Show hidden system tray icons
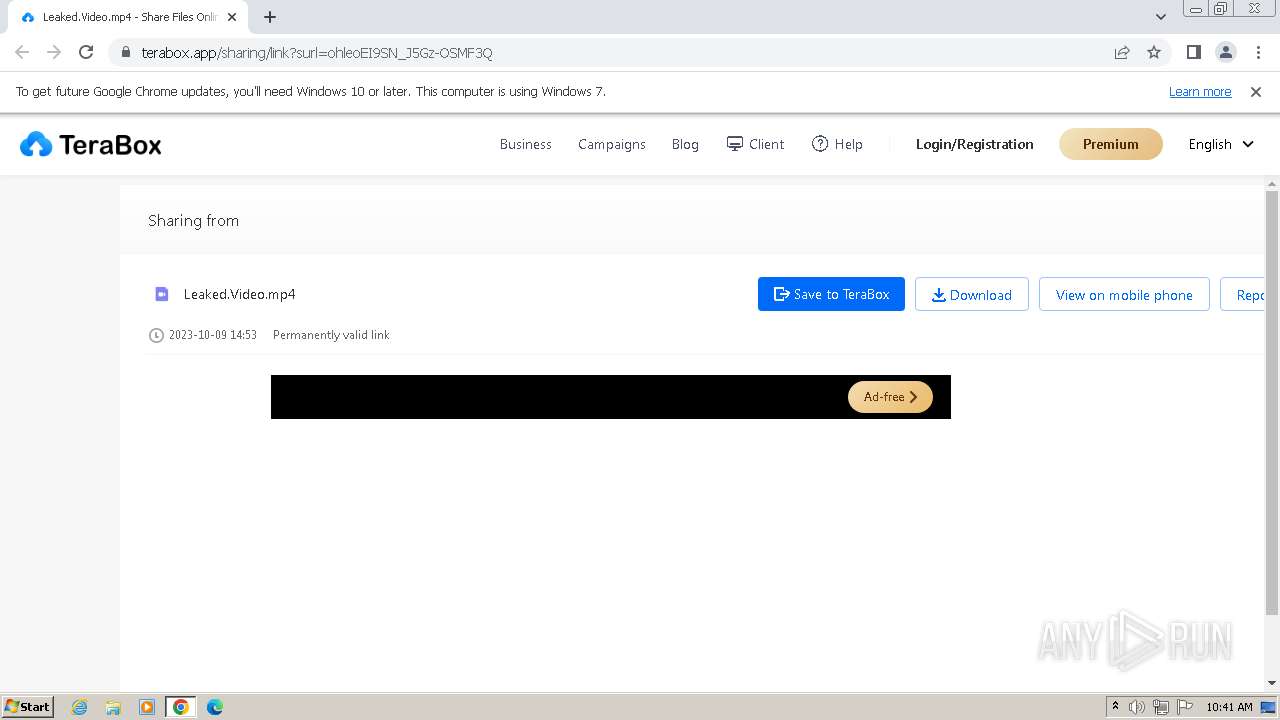The width and height of the screenshot is (1280, 720). click(1115, 707)
